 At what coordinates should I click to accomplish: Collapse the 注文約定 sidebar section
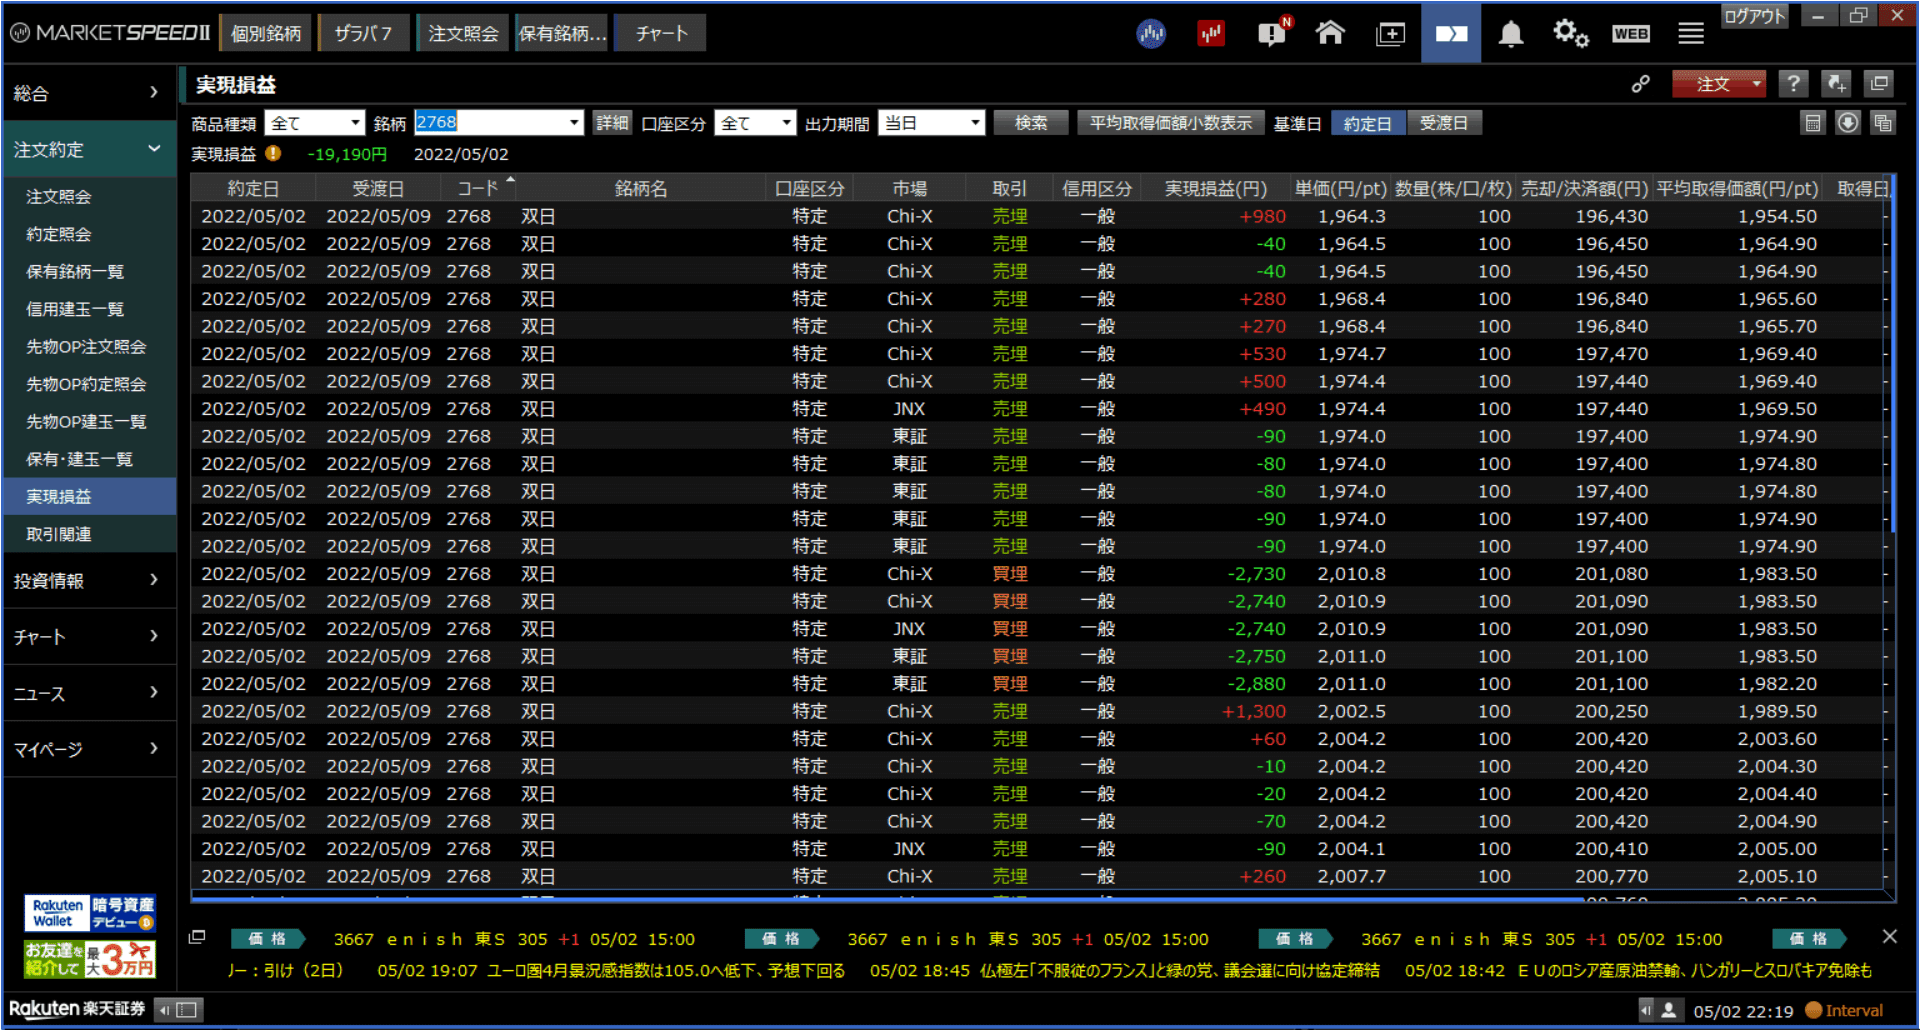(89, 150)
